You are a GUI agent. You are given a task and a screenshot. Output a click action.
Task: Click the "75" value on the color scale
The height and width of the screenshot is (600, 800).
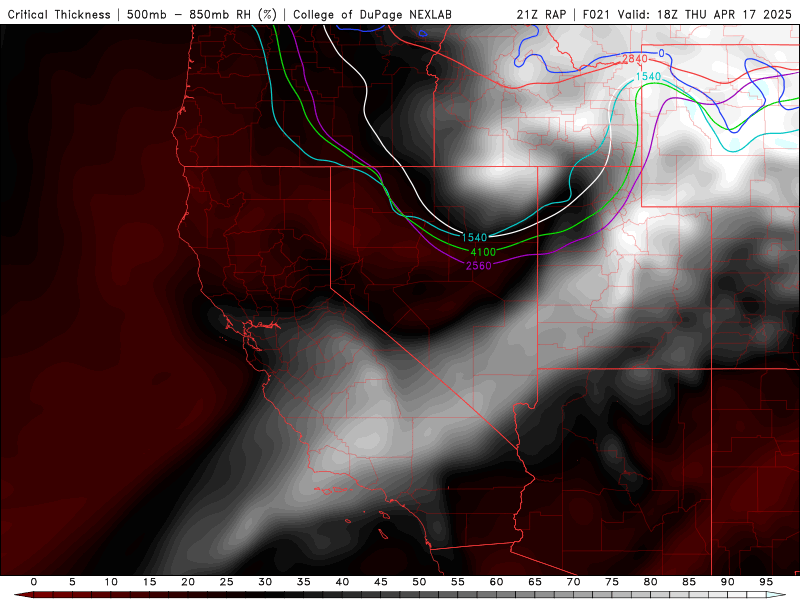612,582
